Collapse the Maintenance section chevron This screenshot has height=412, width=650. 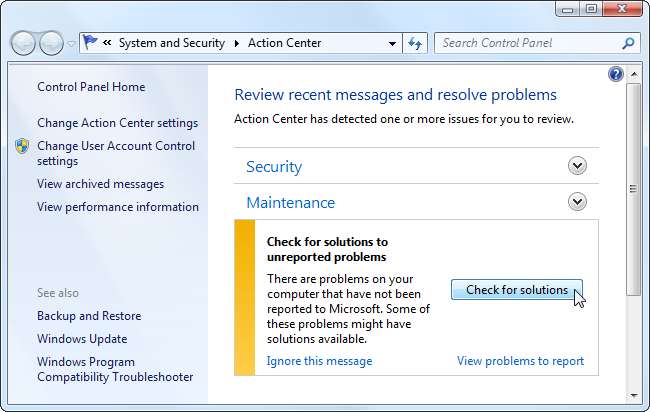(576, 202)
